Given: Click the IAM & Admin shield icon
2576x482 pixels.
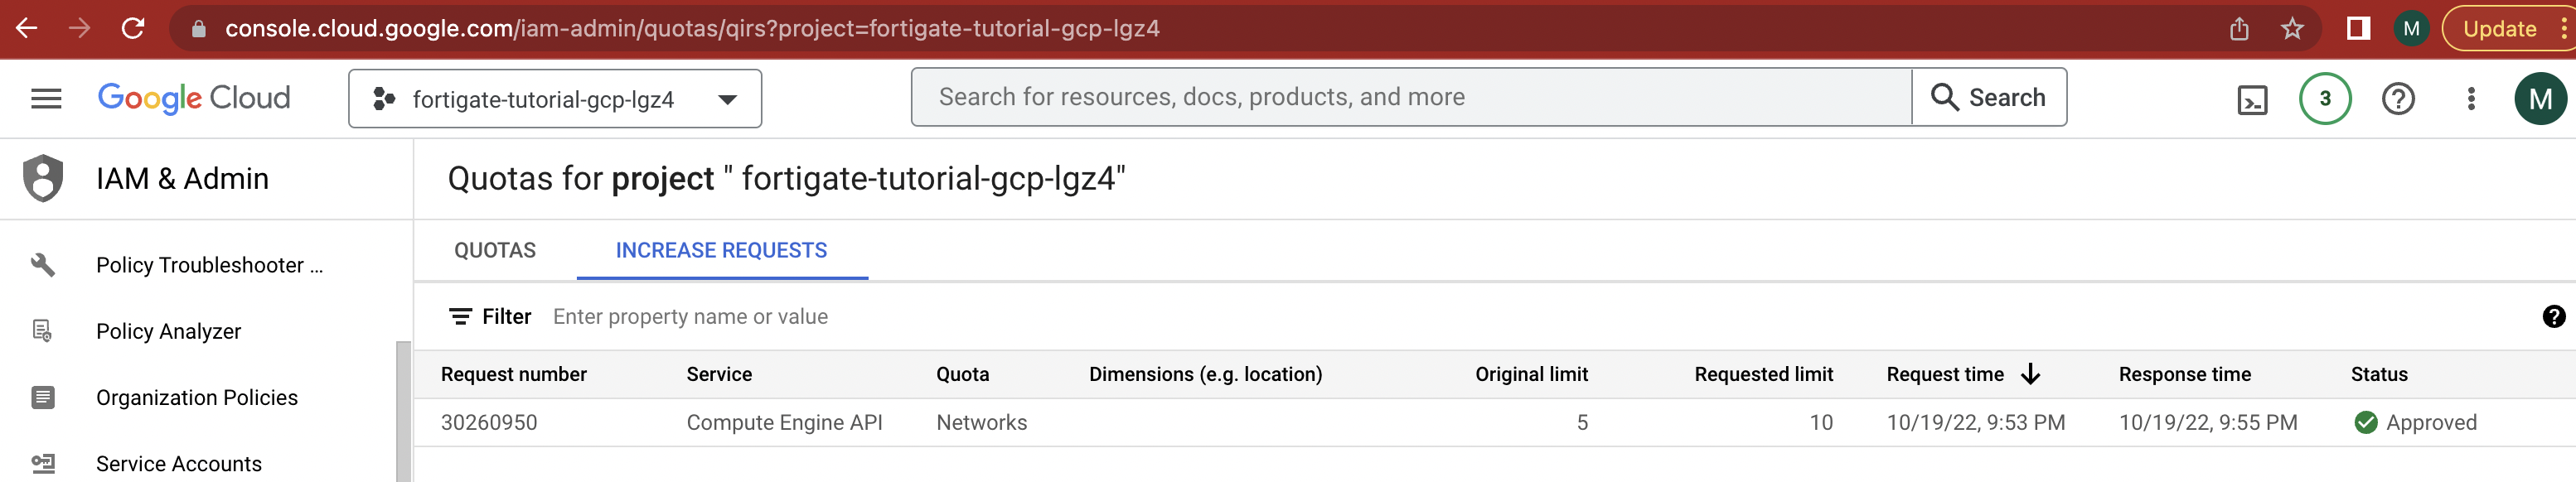Looking at the screenshot, I should 42,178.
